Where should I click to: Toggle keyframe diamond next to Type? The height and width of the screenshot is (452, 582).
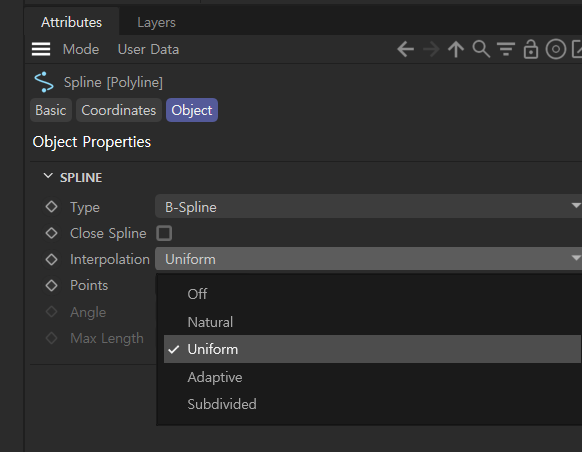click(51, 207)
